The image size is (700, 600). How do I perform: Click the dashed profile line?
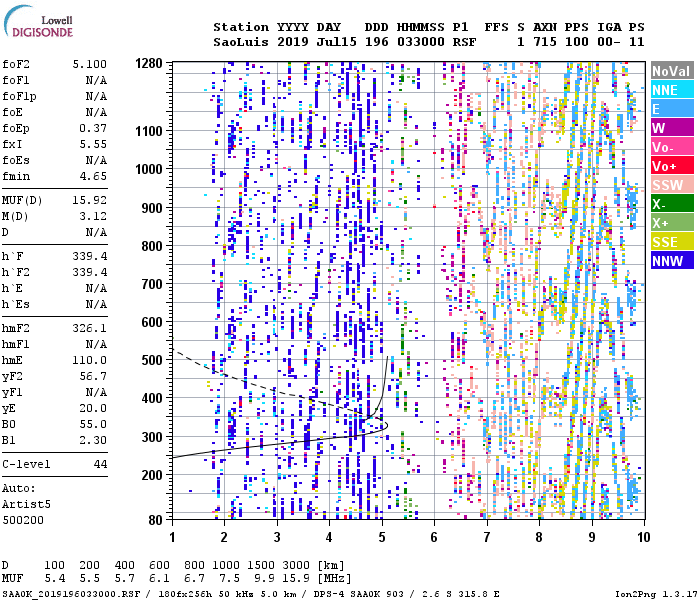[277, 391]
